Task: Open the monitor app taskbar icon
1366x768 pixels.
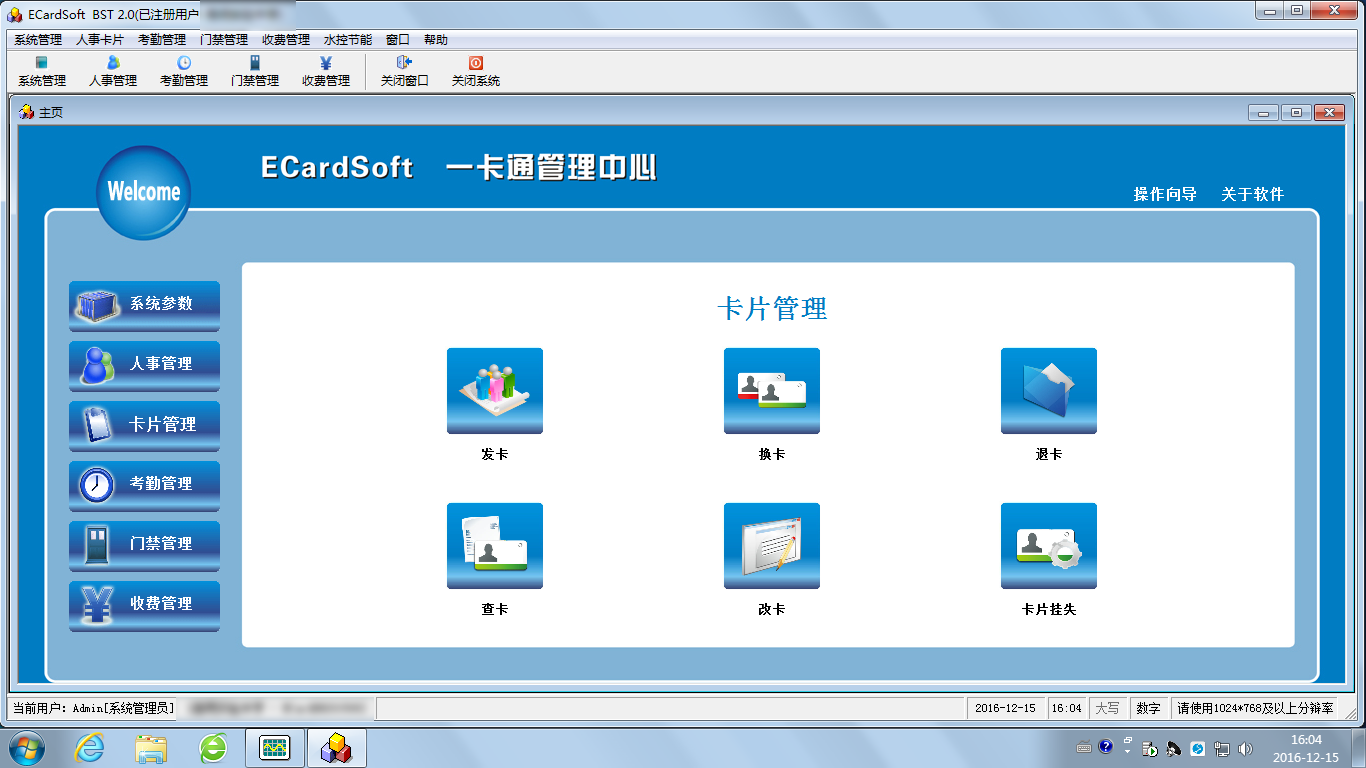Action: tap(275, 747)
